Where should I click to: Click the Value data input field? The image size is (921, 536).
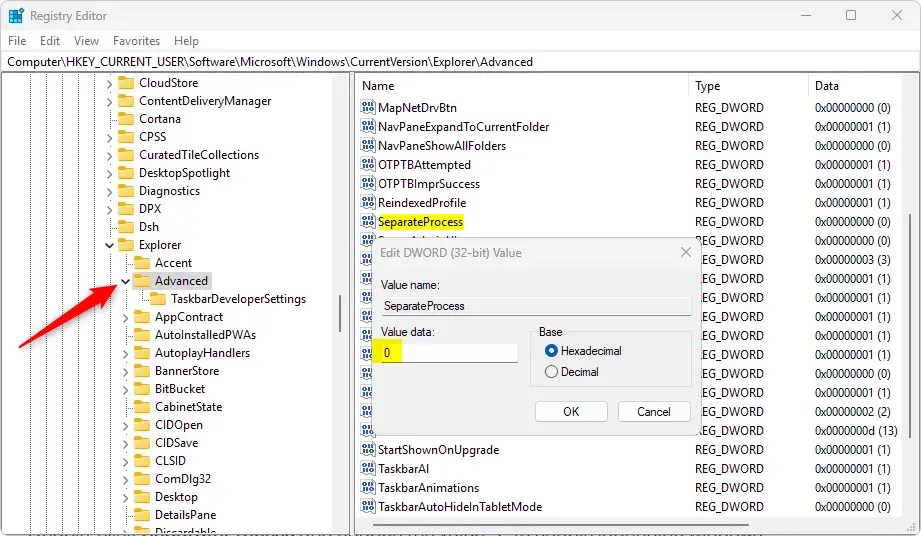449,352
